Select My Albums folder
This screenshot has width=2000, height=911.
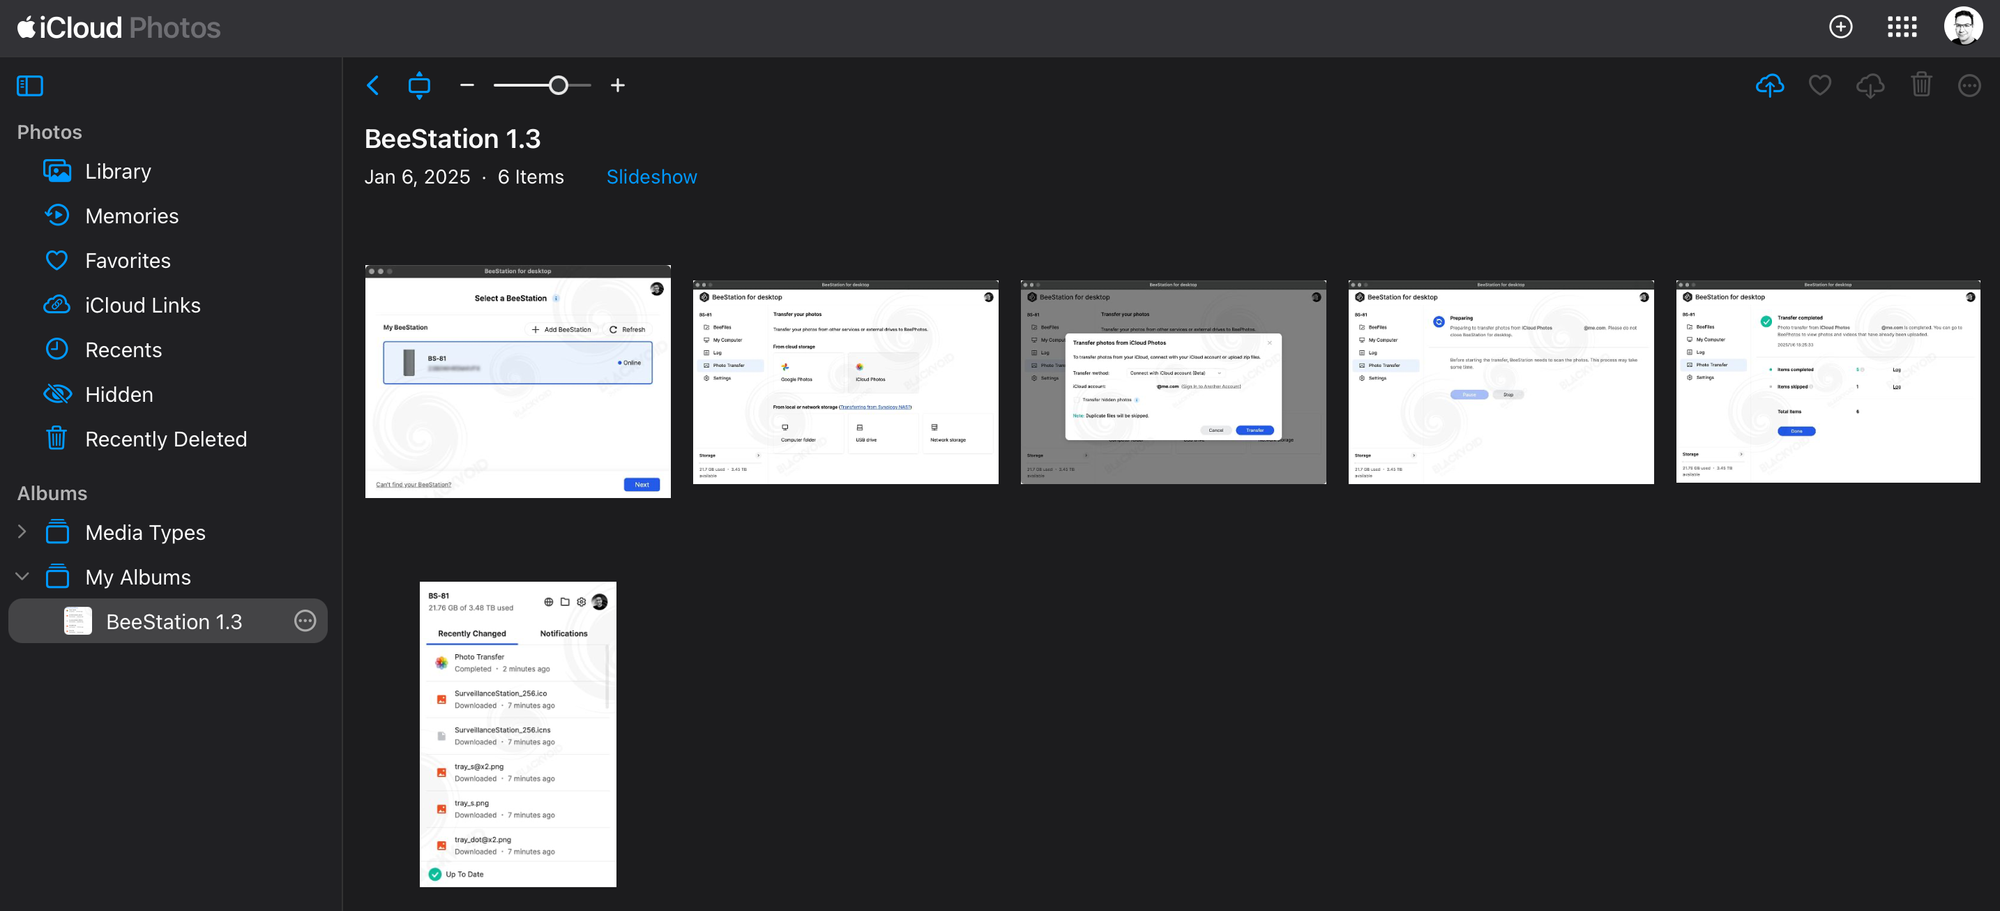(138, 577)
